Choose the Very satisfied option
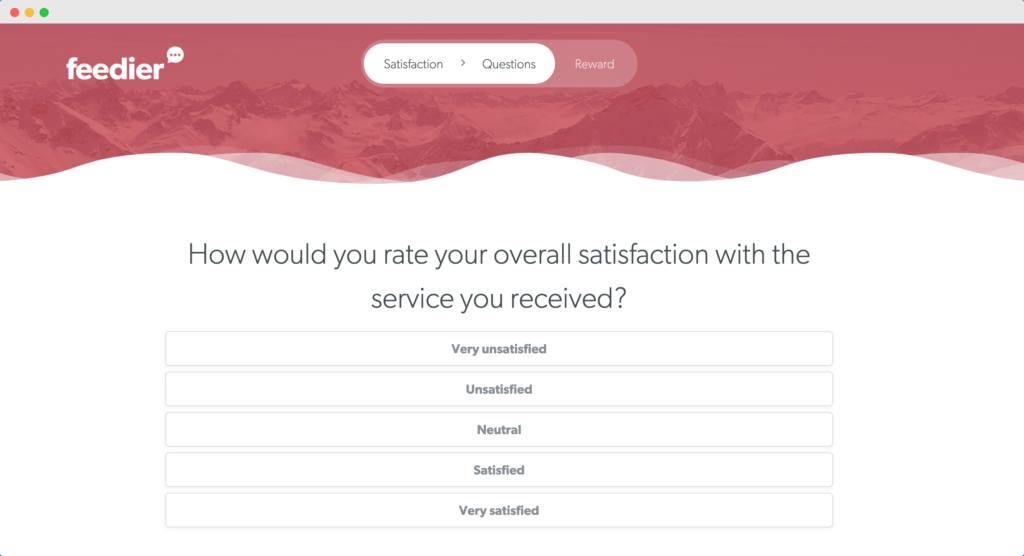 499,510
